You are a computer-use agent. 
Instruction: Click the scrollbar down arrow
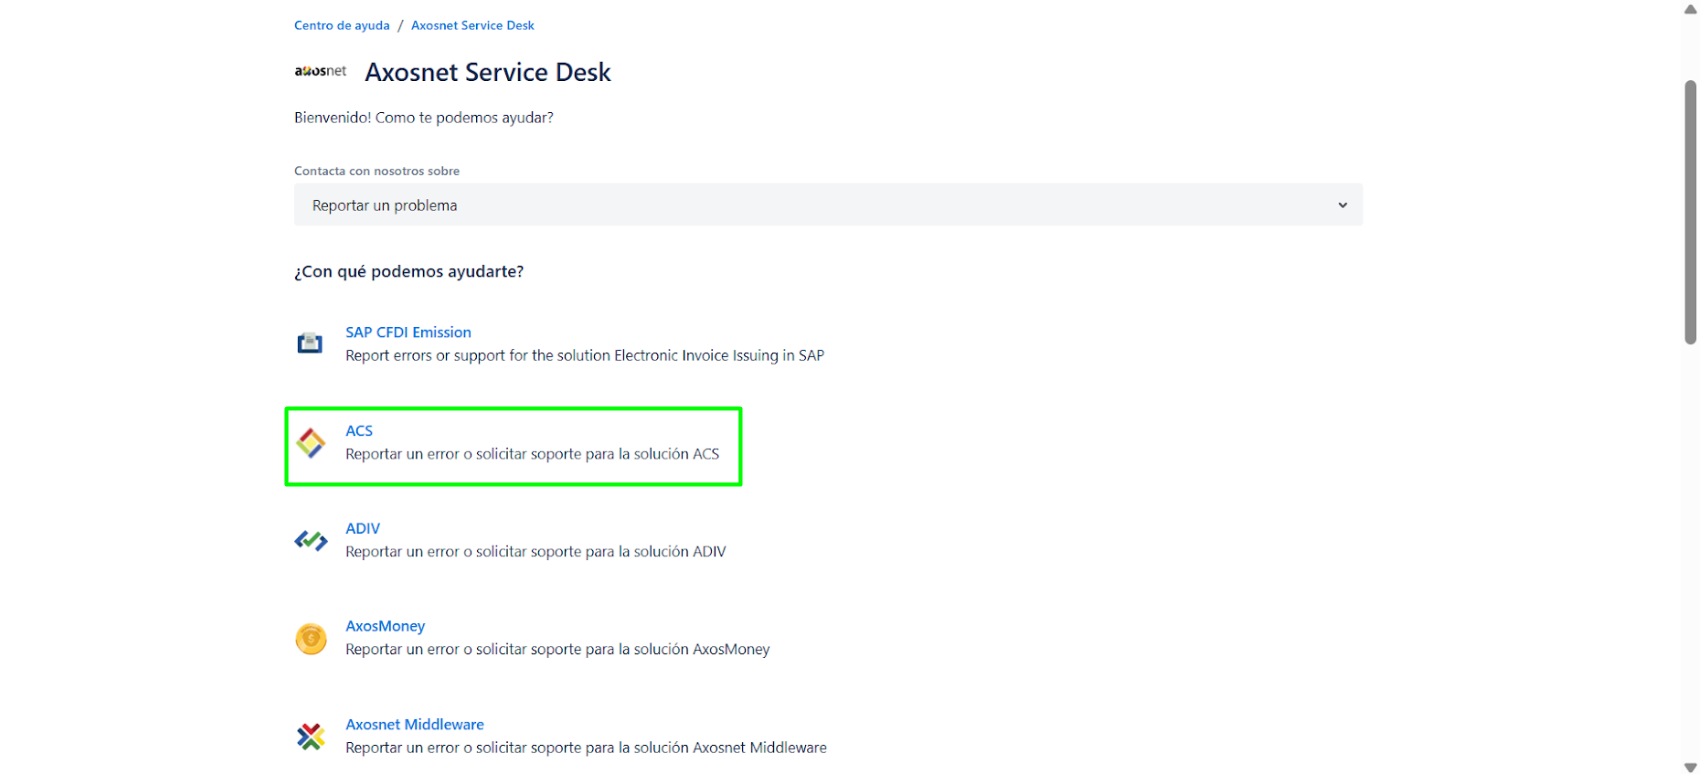coord(1690,766)
